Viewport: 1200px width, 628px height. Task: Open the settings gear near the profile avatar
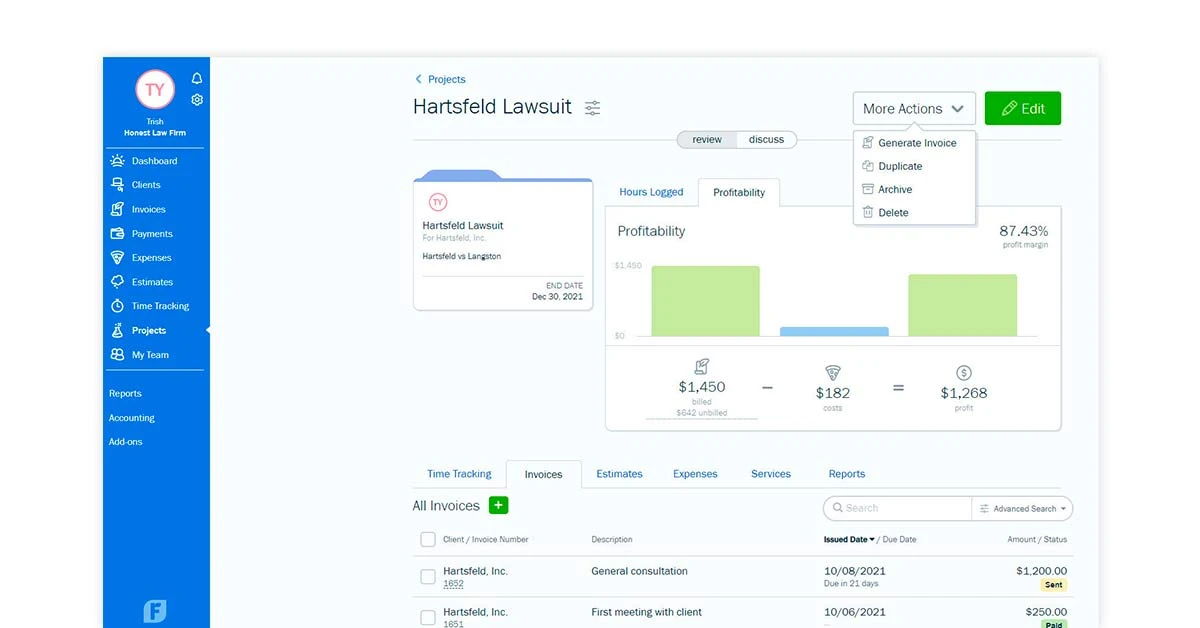pos(196,99)
